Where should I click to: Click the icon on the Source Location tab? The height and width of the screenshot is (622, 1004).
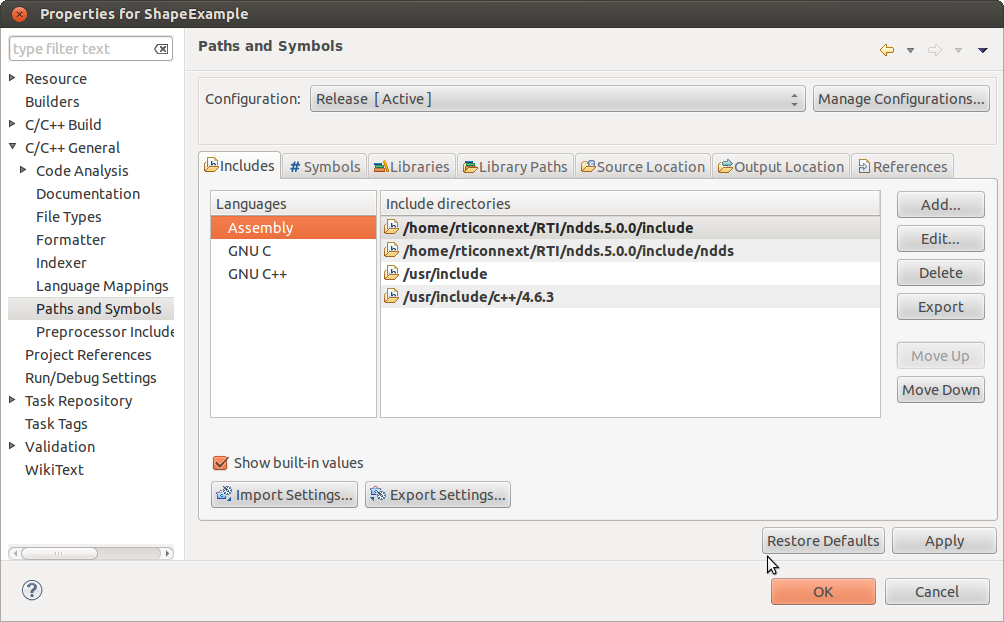click(589, 166)
